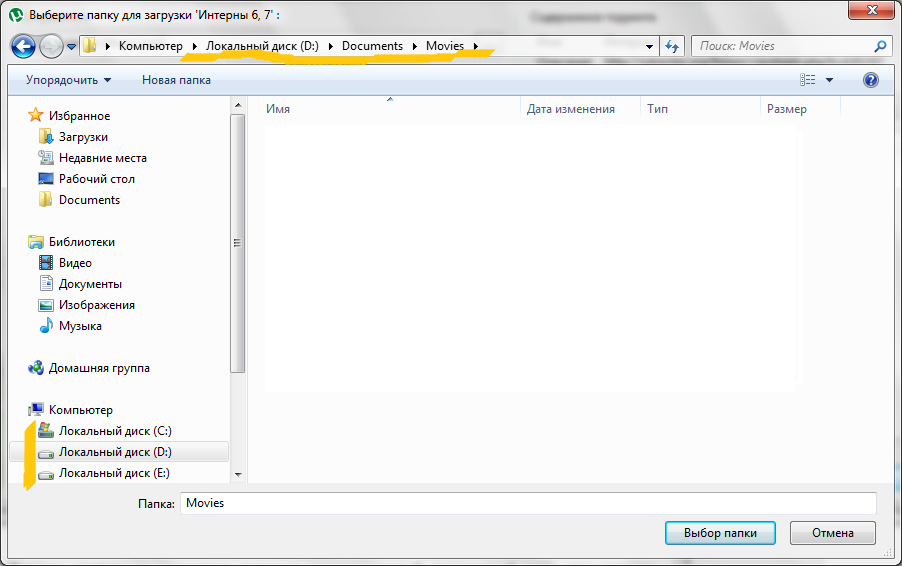Open Домашняя группа in navigation pane
This screenshot has height=566, width=902.
point(99,368)
